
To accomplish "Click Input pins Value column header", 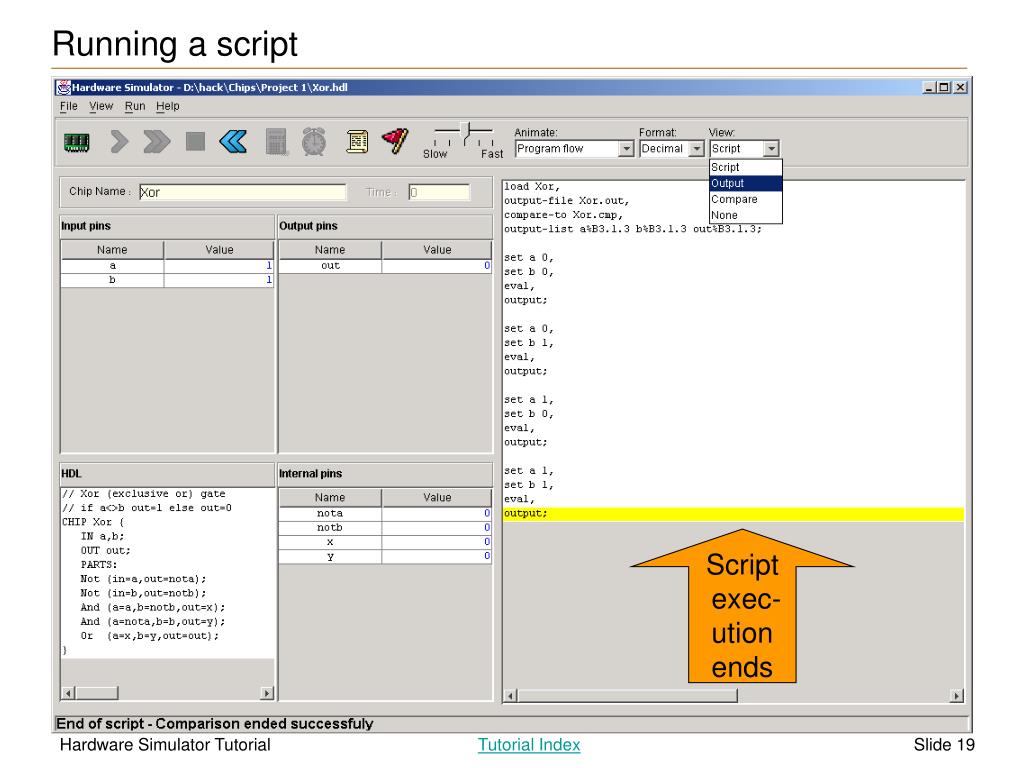I will pos(219,249).
